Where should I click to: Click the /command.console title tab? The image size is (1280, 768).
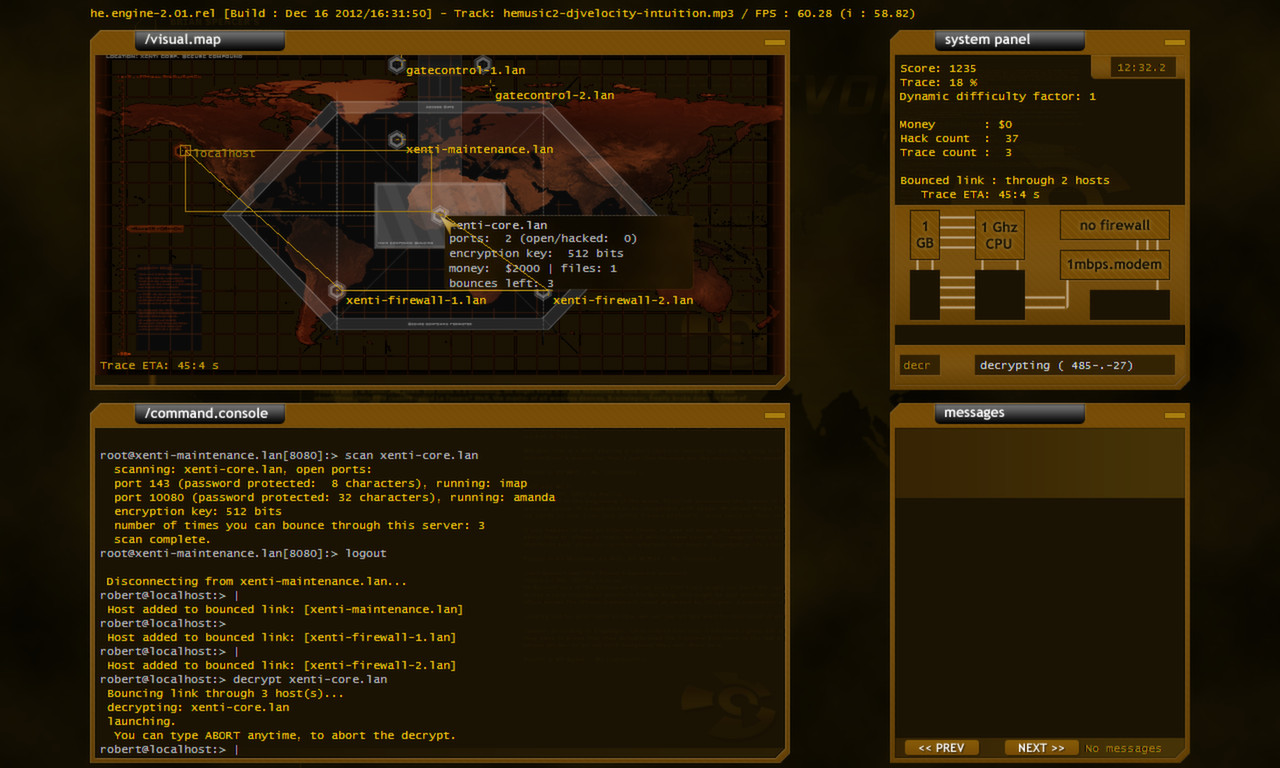tap(208, 413)
